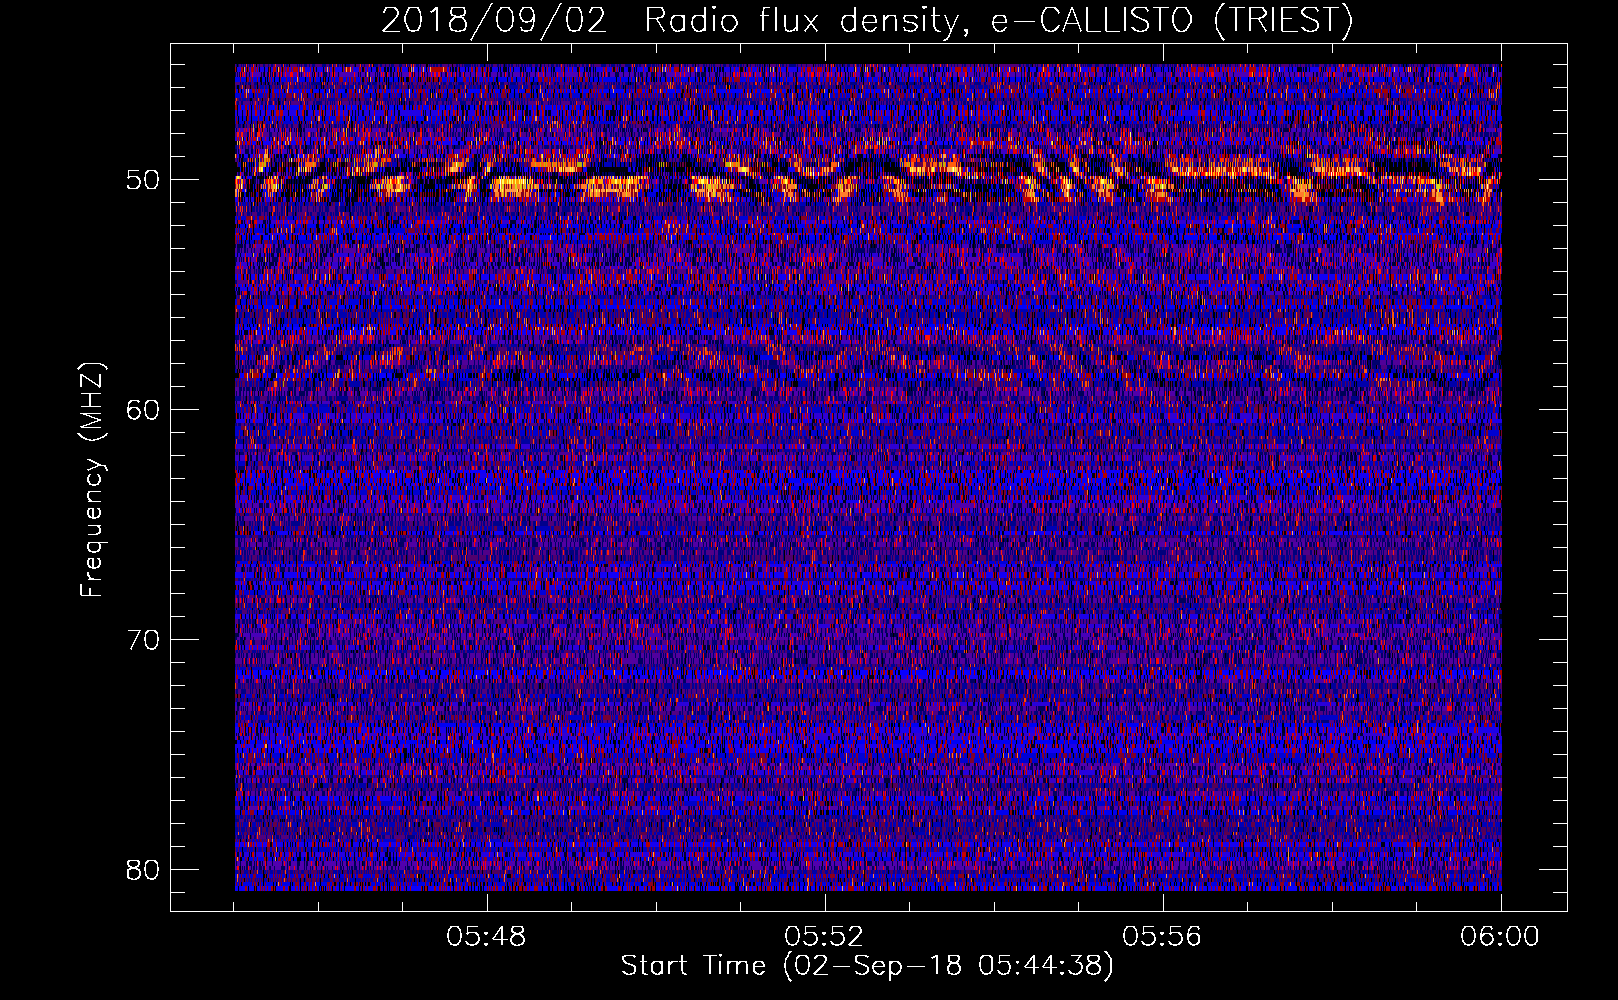
Task: Click the 05:56 time tick label
Action: (1162, 937)
